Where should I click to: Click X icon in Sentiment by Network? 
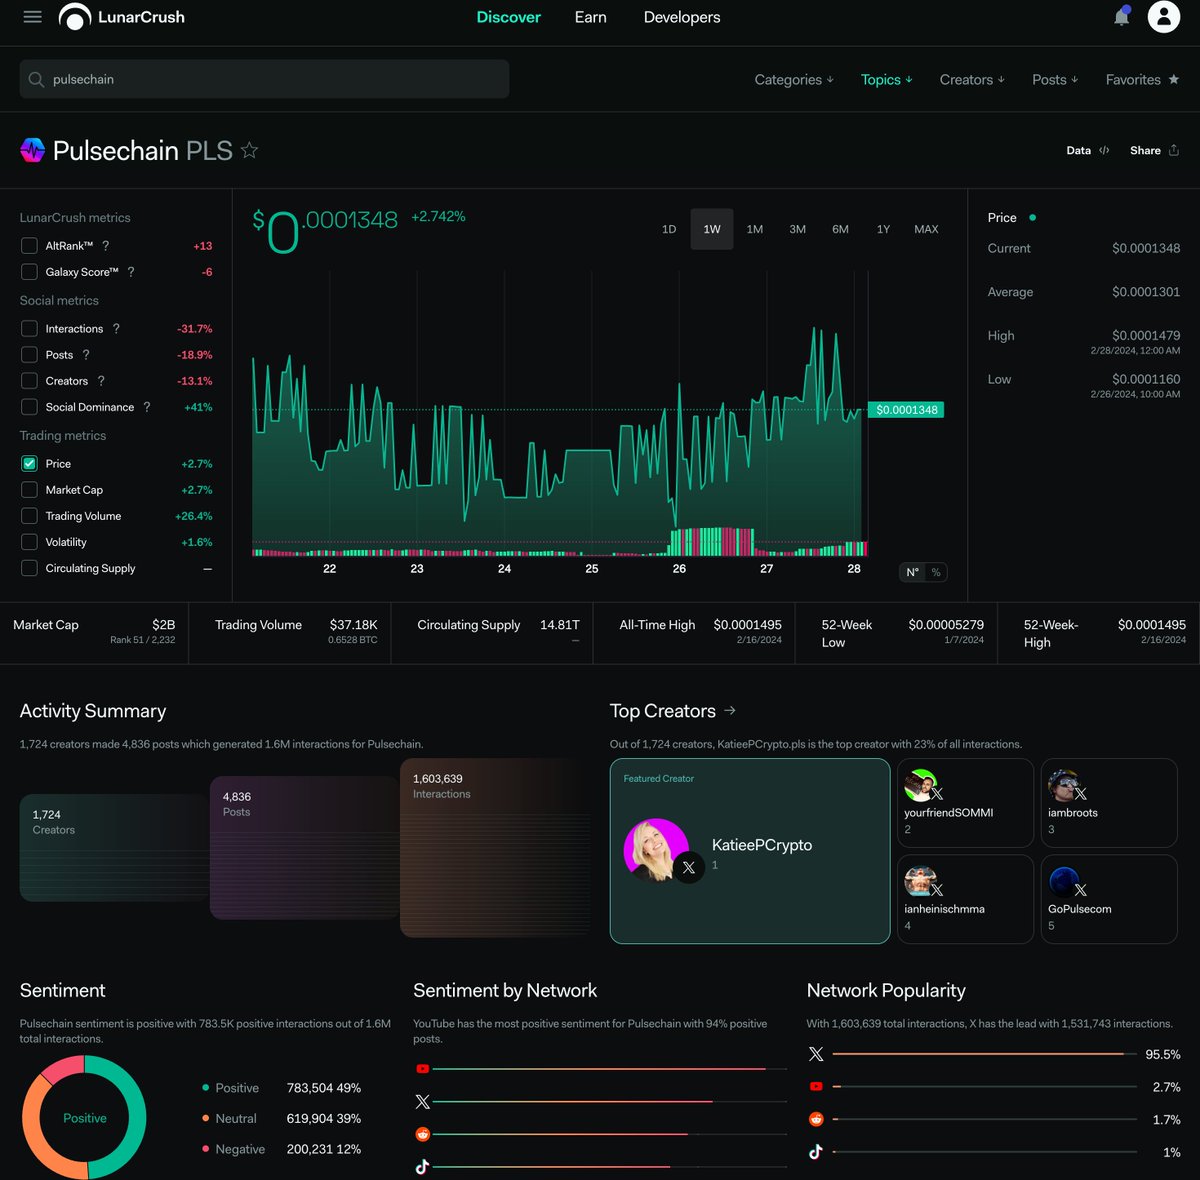click(x=422, y=1102)
